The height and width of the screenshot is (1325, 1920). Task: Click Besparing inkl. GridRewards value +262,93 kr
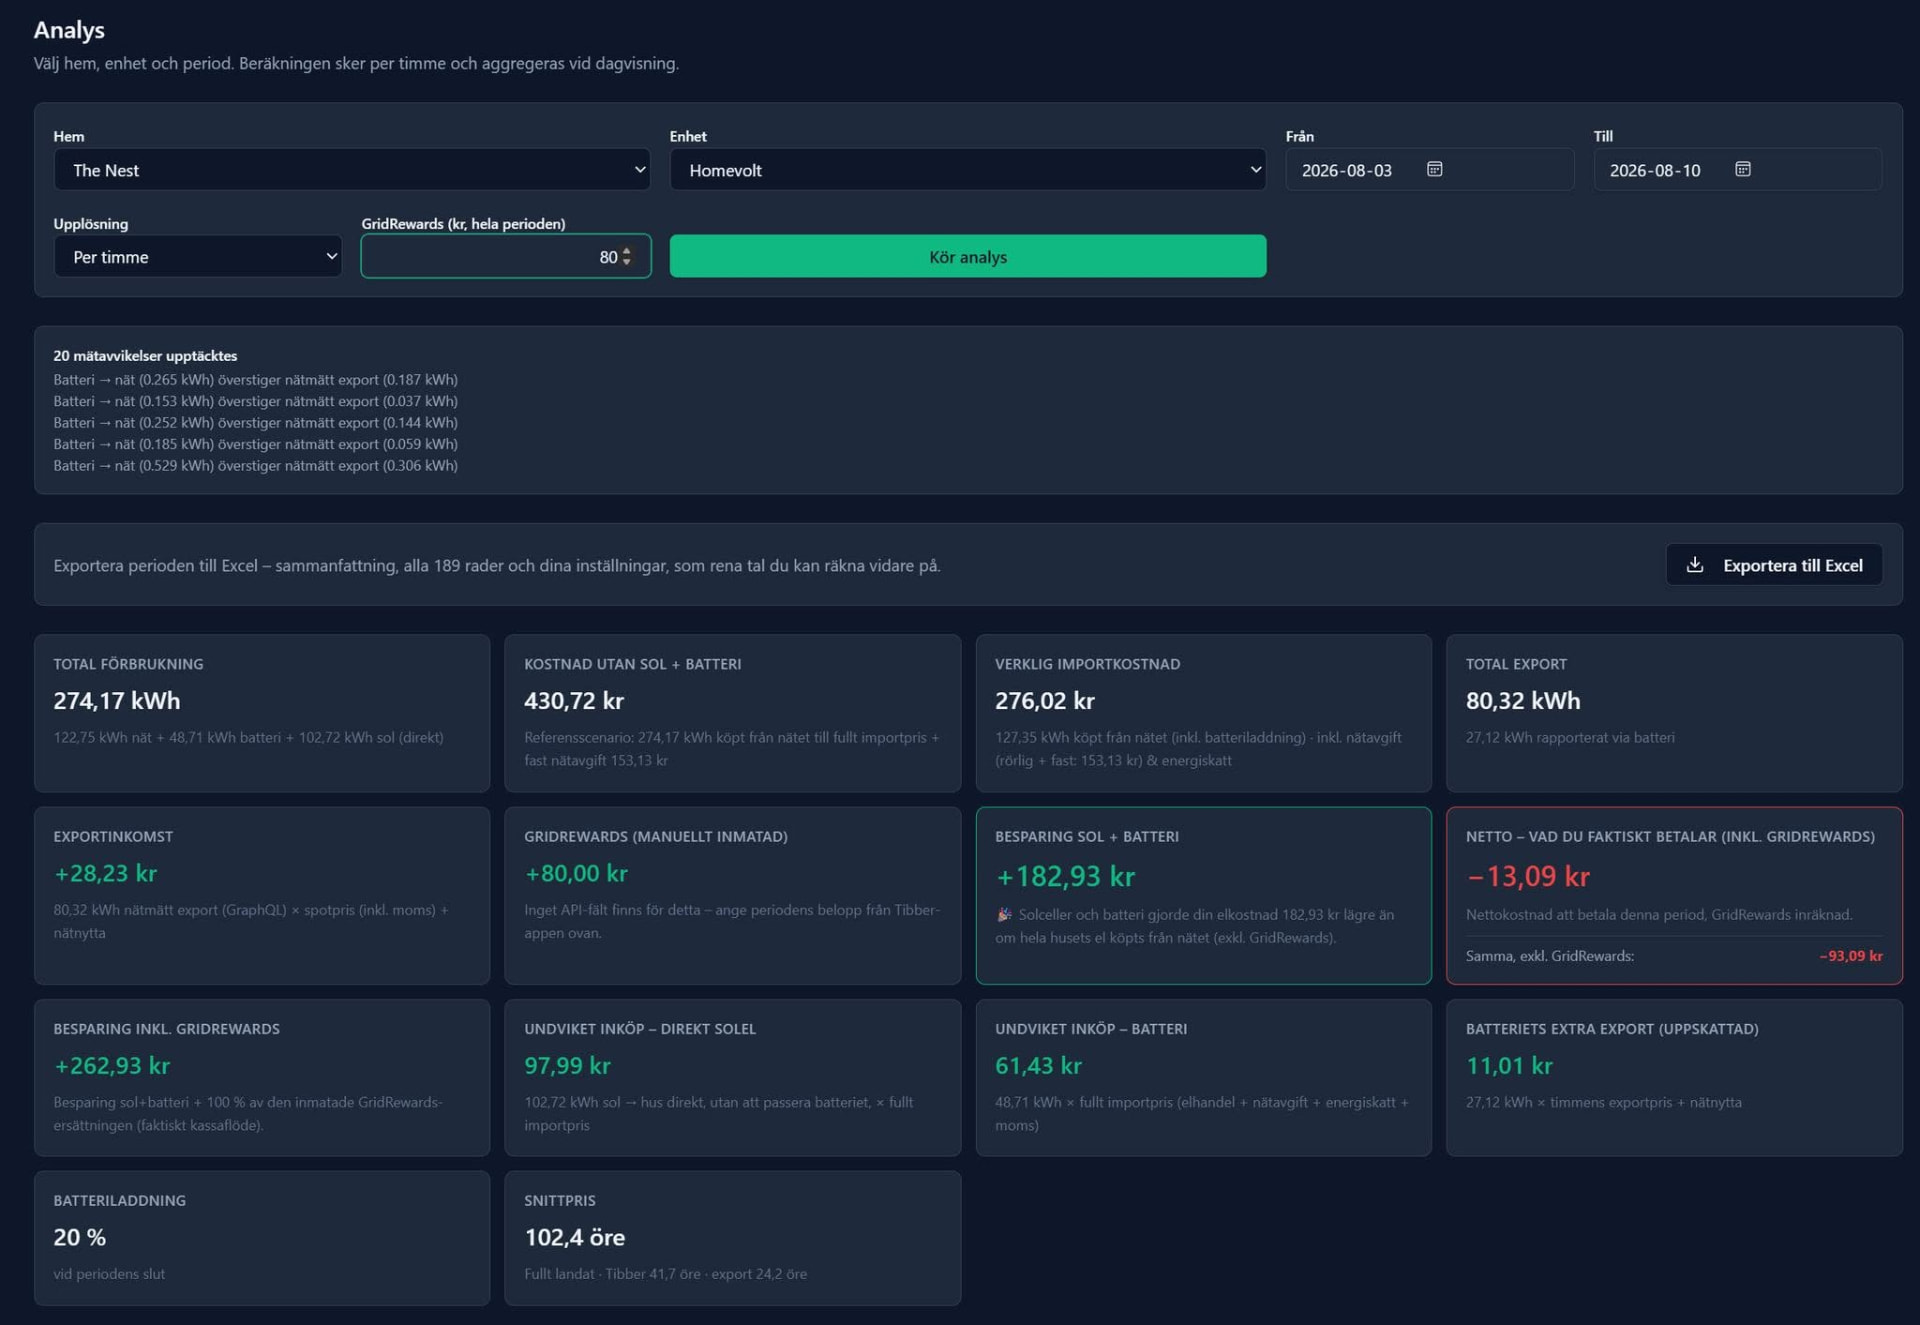pos(112,1066)
